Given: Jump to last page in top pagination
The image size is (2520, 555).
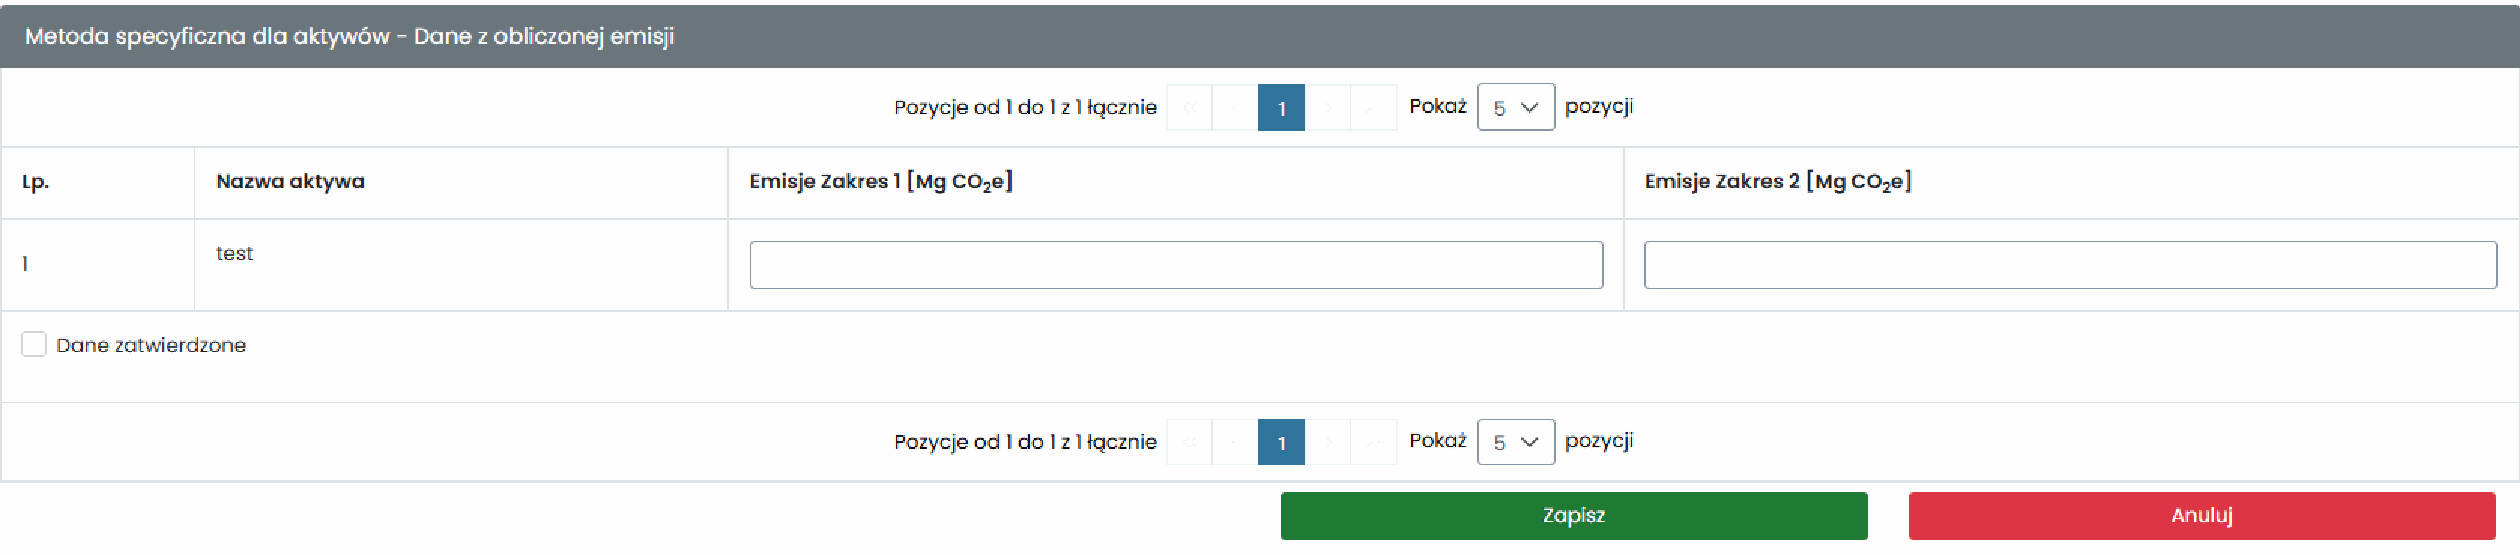Looking at the screenshot, I should (x=1374, y=107).
